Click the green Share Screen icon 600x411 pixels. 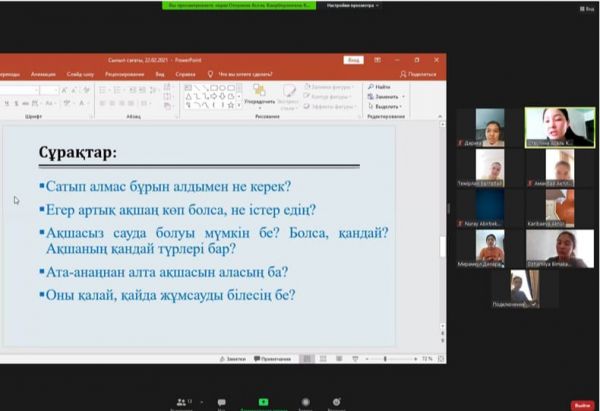(x=260, y=401)
